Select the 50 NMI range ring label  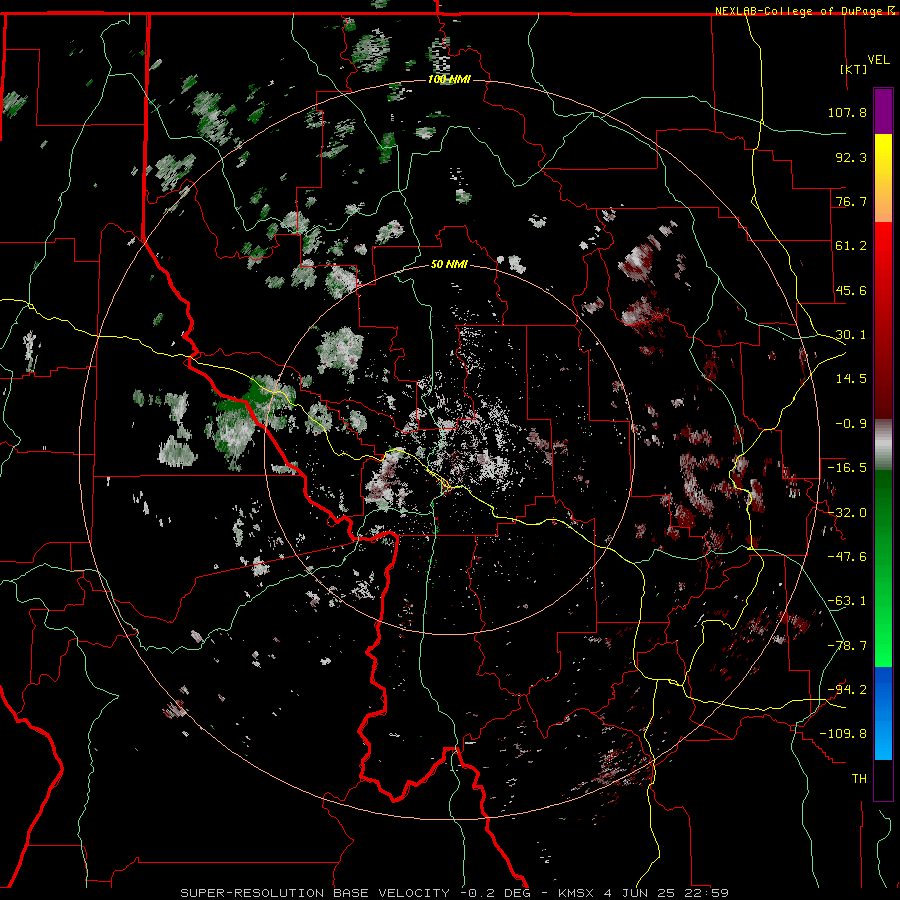(x=449, y=264)
